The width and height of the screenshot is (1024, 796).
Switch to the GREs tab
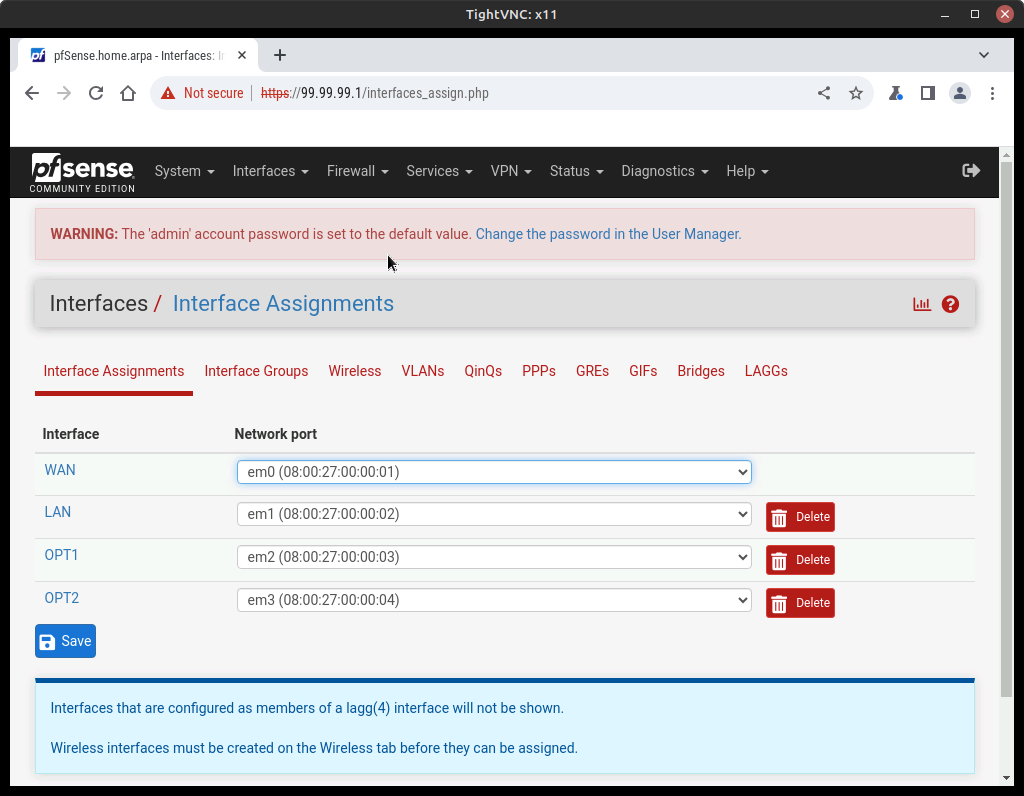(592, 372)
